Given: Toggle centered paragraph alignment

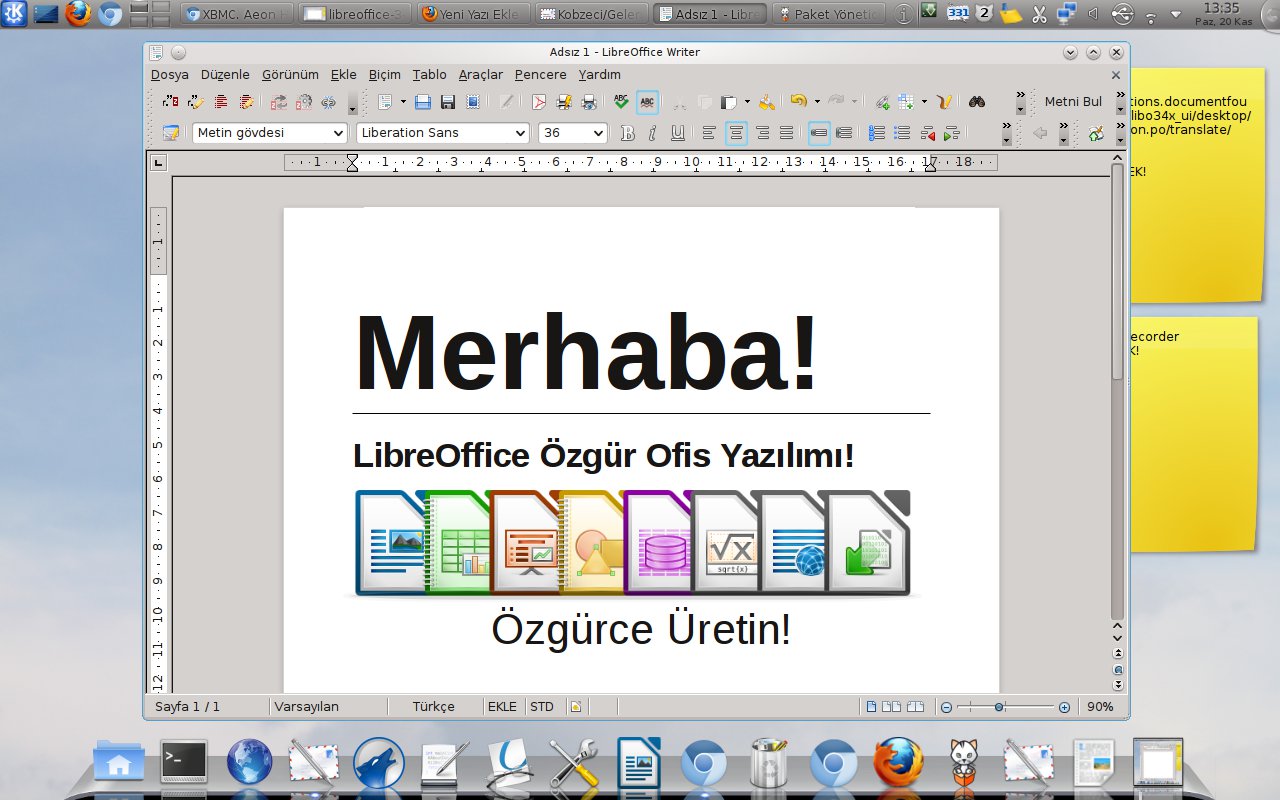Looking at the screenshot, I should (736, 132).
